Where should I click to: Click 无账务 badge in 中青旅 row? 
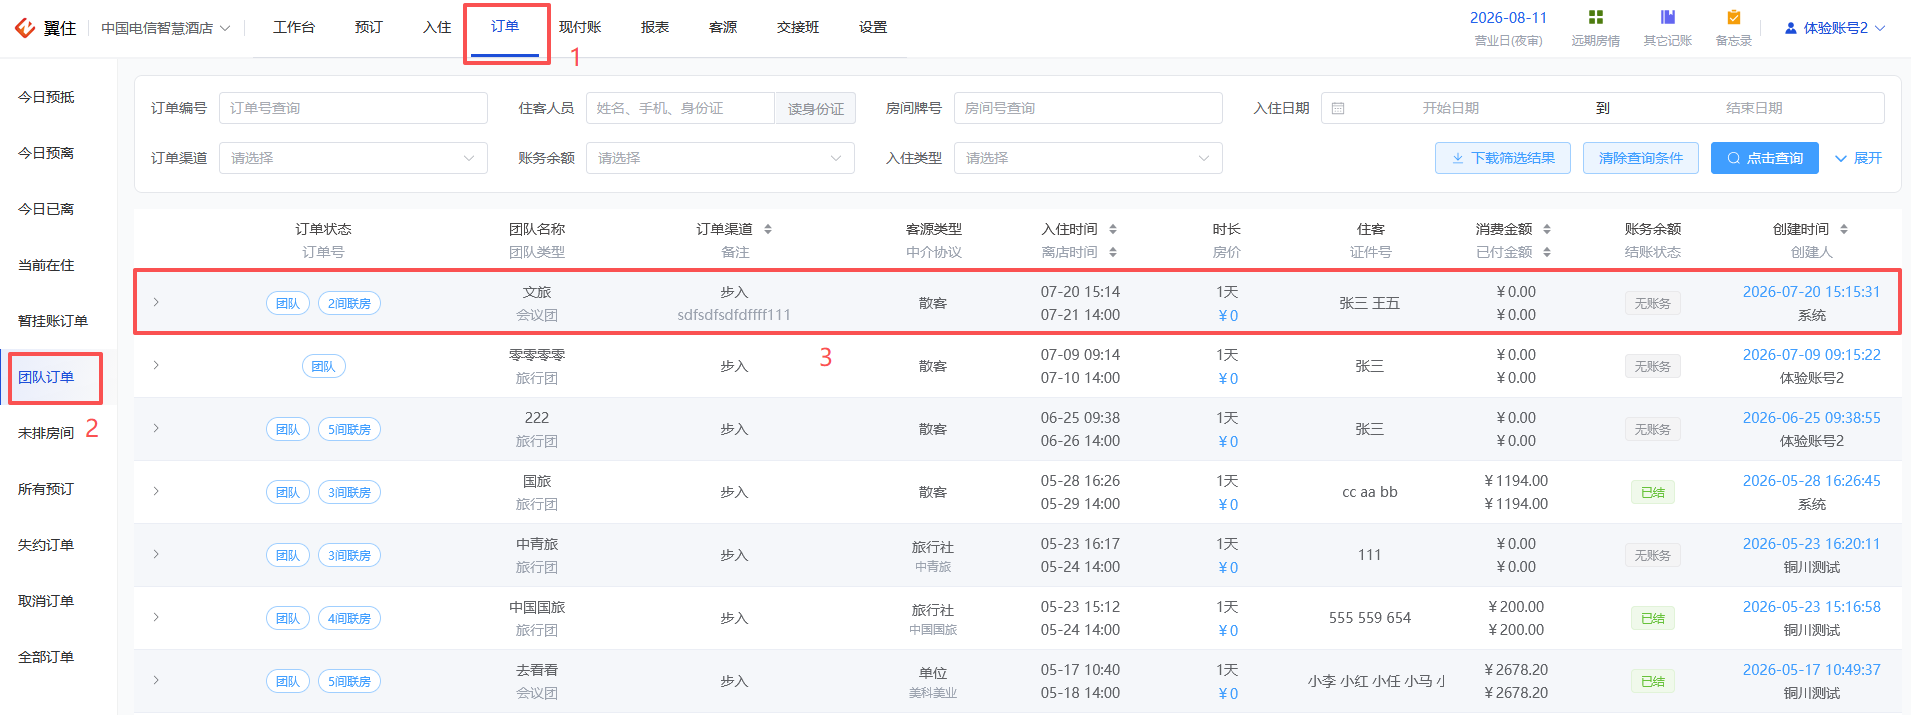[x=1653, y=555]
